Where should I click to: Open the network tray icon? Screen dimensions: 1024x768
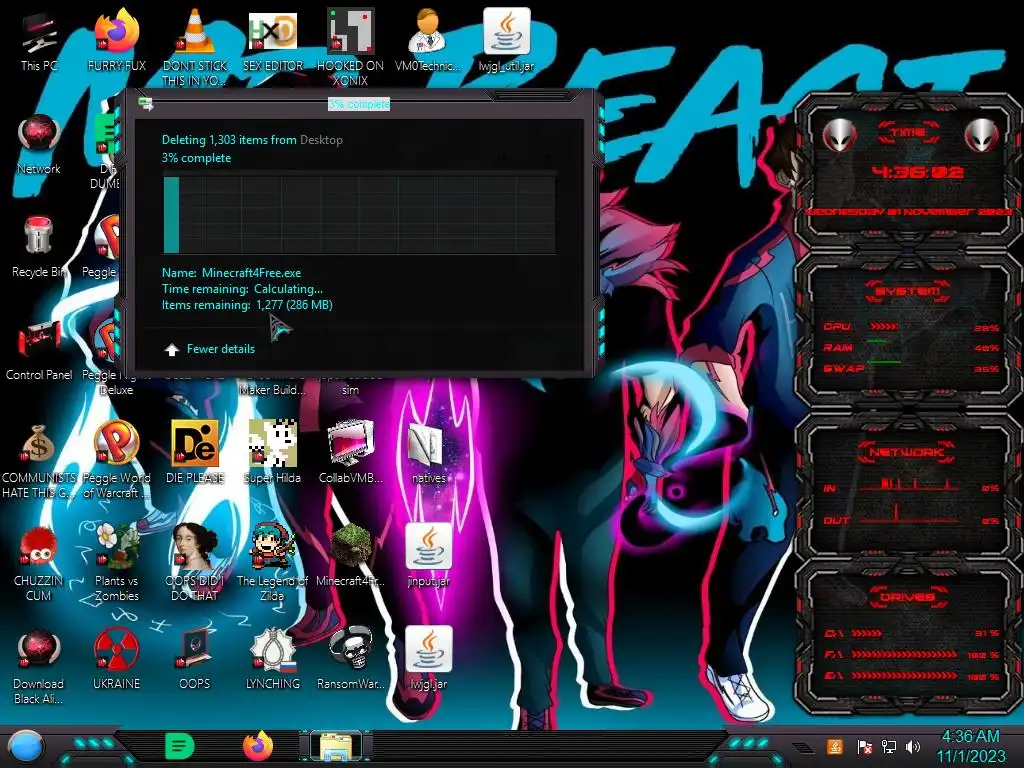click(x=888, y=747)
